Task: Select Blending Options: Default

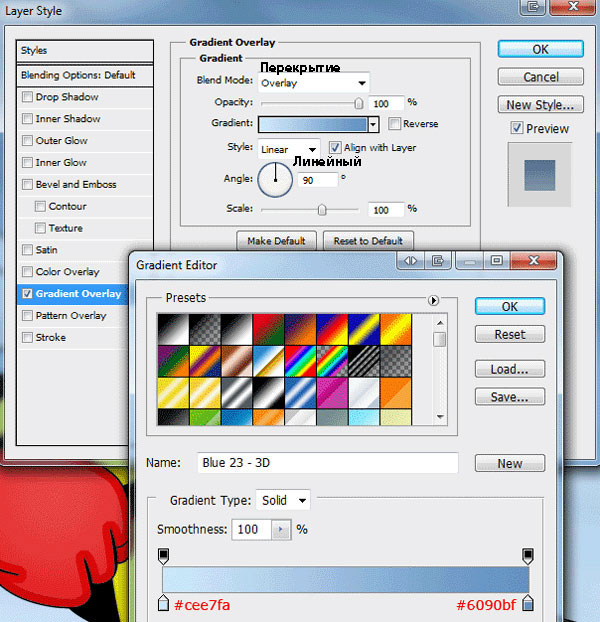Action: coord(84,75)
